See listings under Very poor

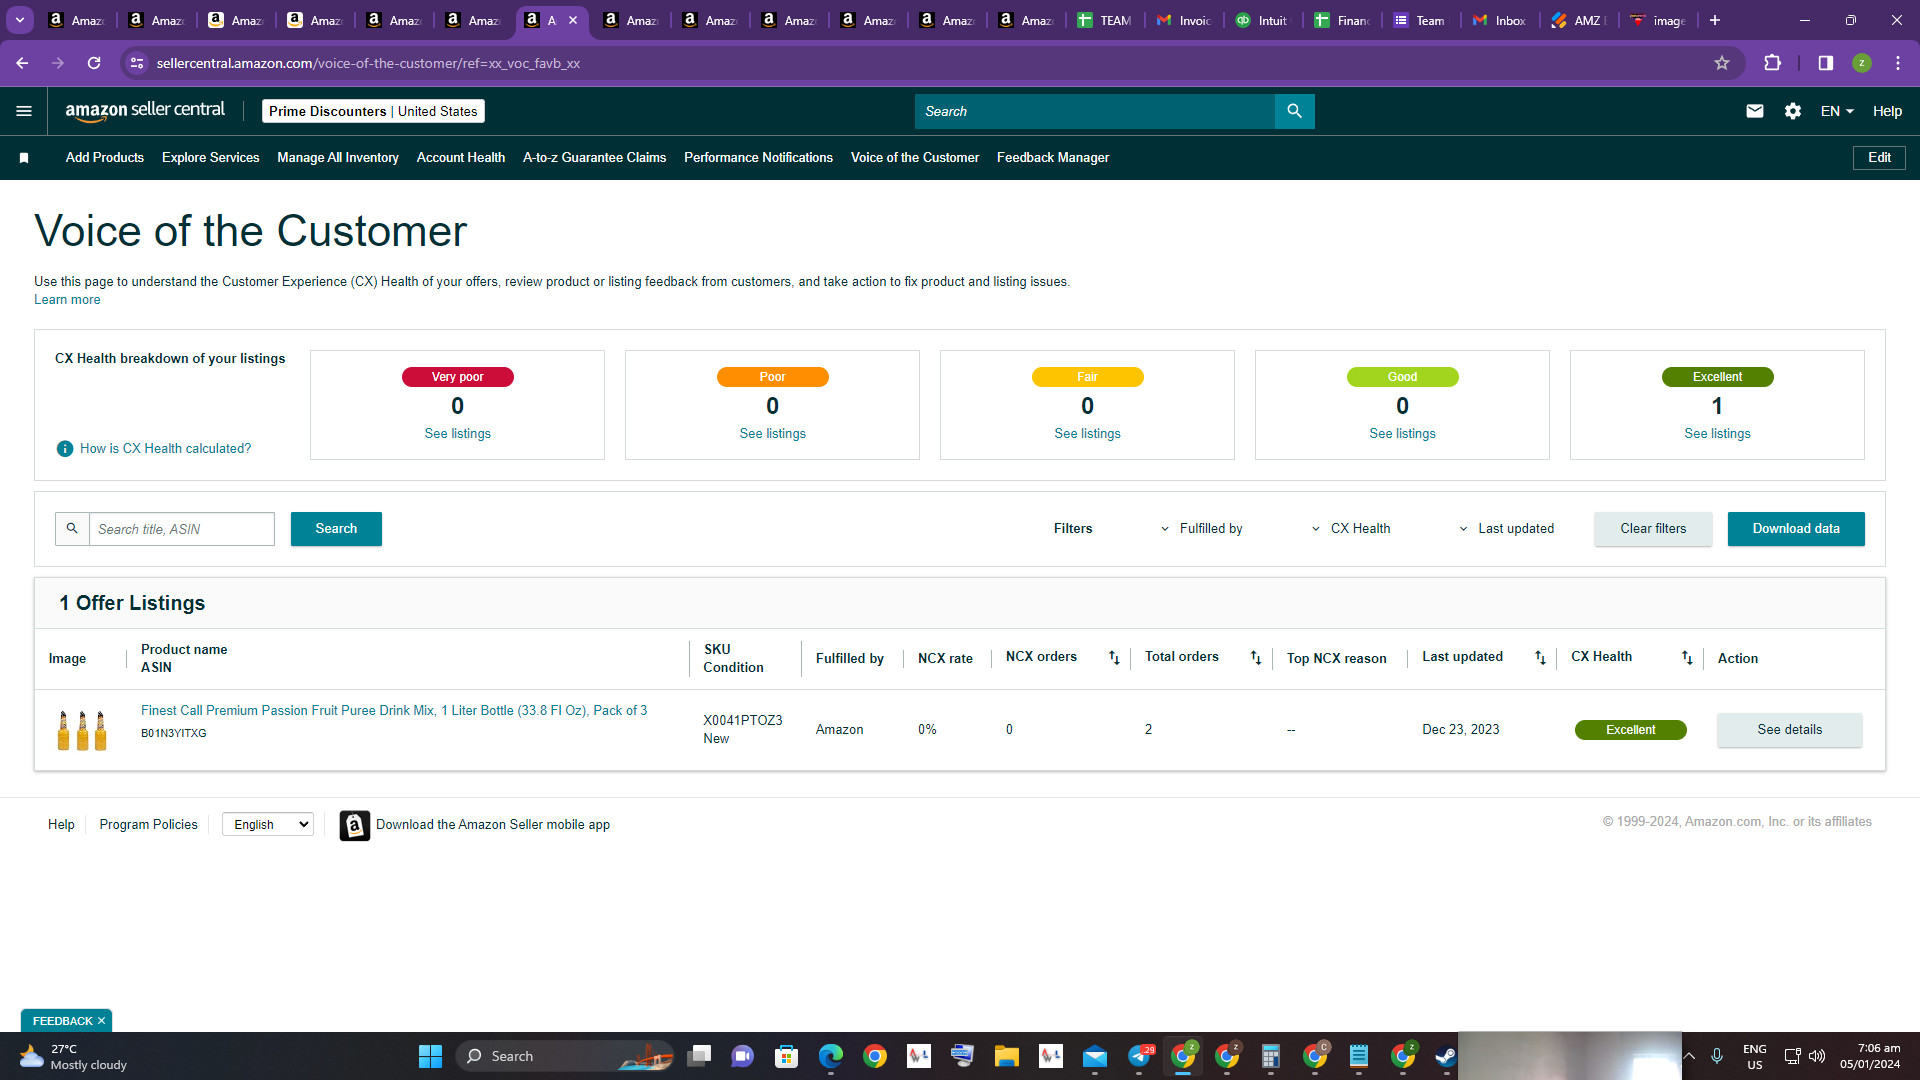[458, 434]
